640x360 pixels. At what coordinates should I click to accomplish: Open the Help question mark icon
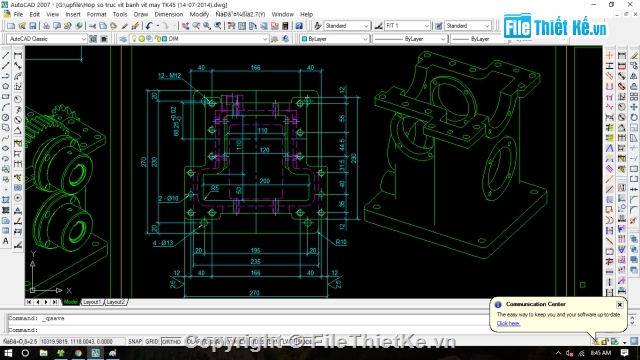click(x=299, y=26)
